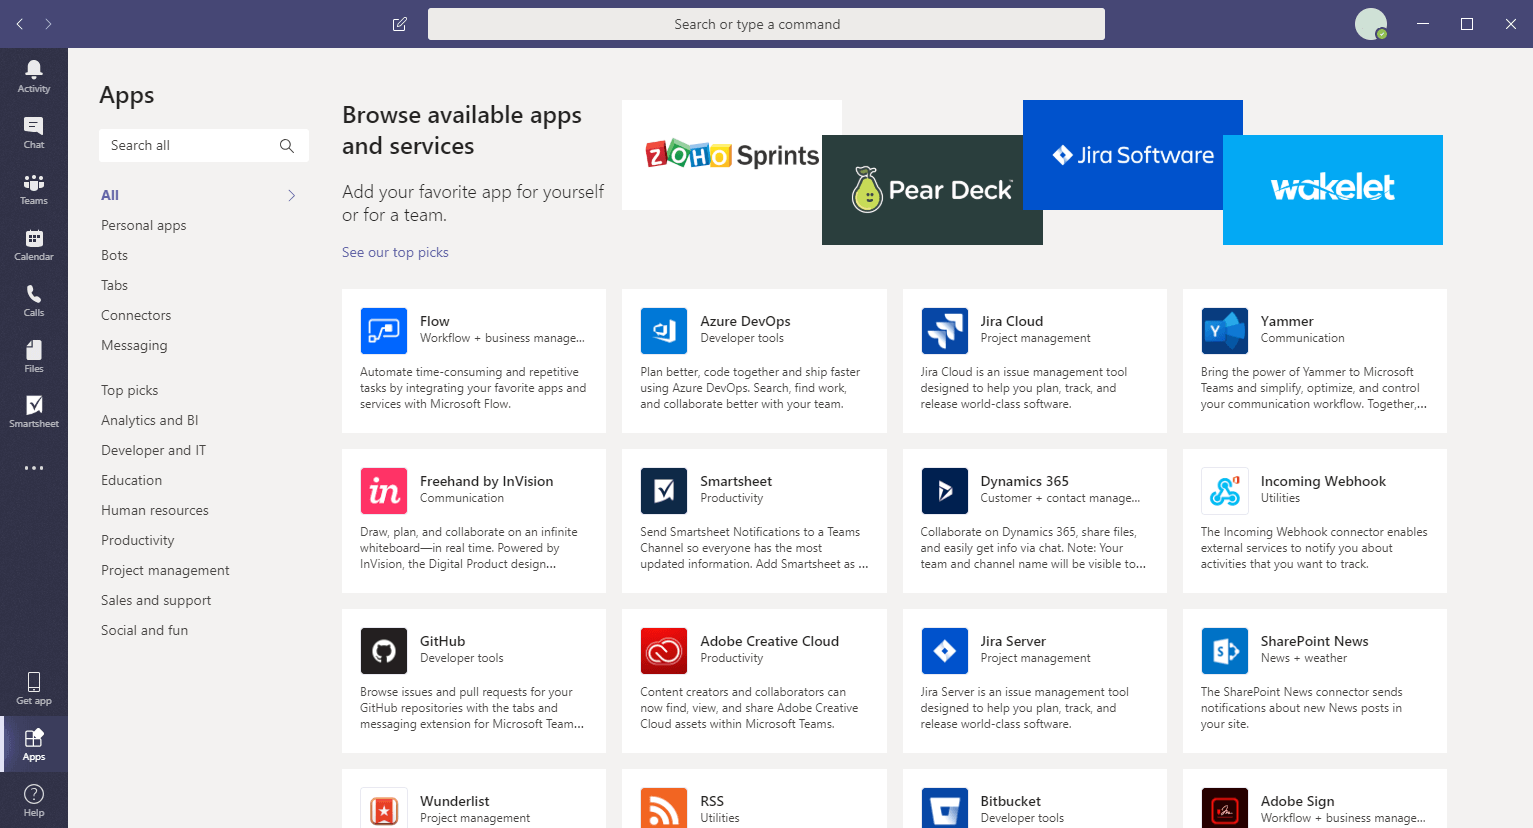Click the Search or type a command bar
Viewport: 1533px width, 828px height.
point(766,23)
